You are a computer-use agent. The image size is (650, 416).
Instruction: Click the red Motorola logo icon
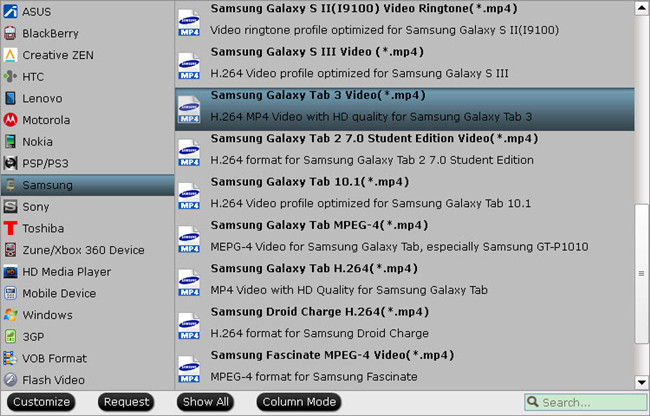click(x=10, y=120)
